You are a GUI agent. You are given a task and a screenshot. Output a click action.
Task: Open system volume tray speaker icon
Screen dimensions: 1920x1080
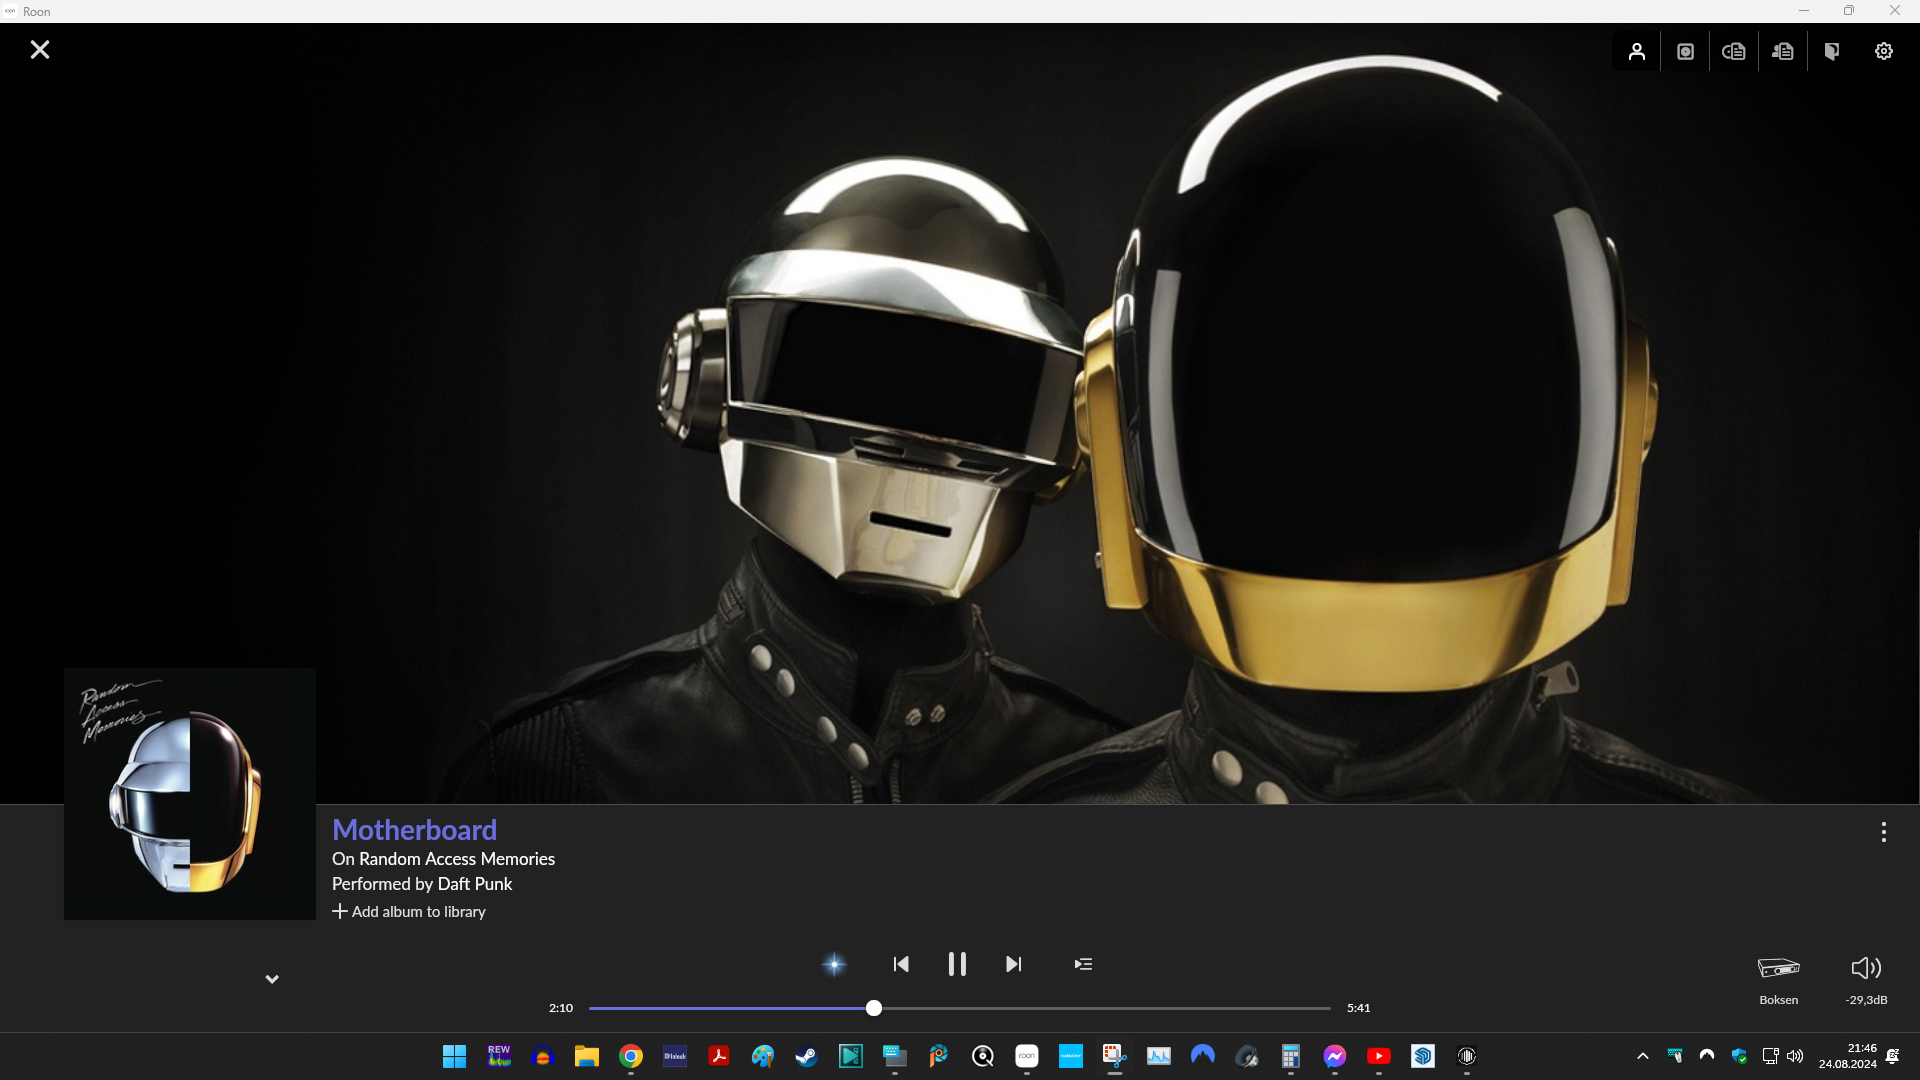coord(1795,1056)
